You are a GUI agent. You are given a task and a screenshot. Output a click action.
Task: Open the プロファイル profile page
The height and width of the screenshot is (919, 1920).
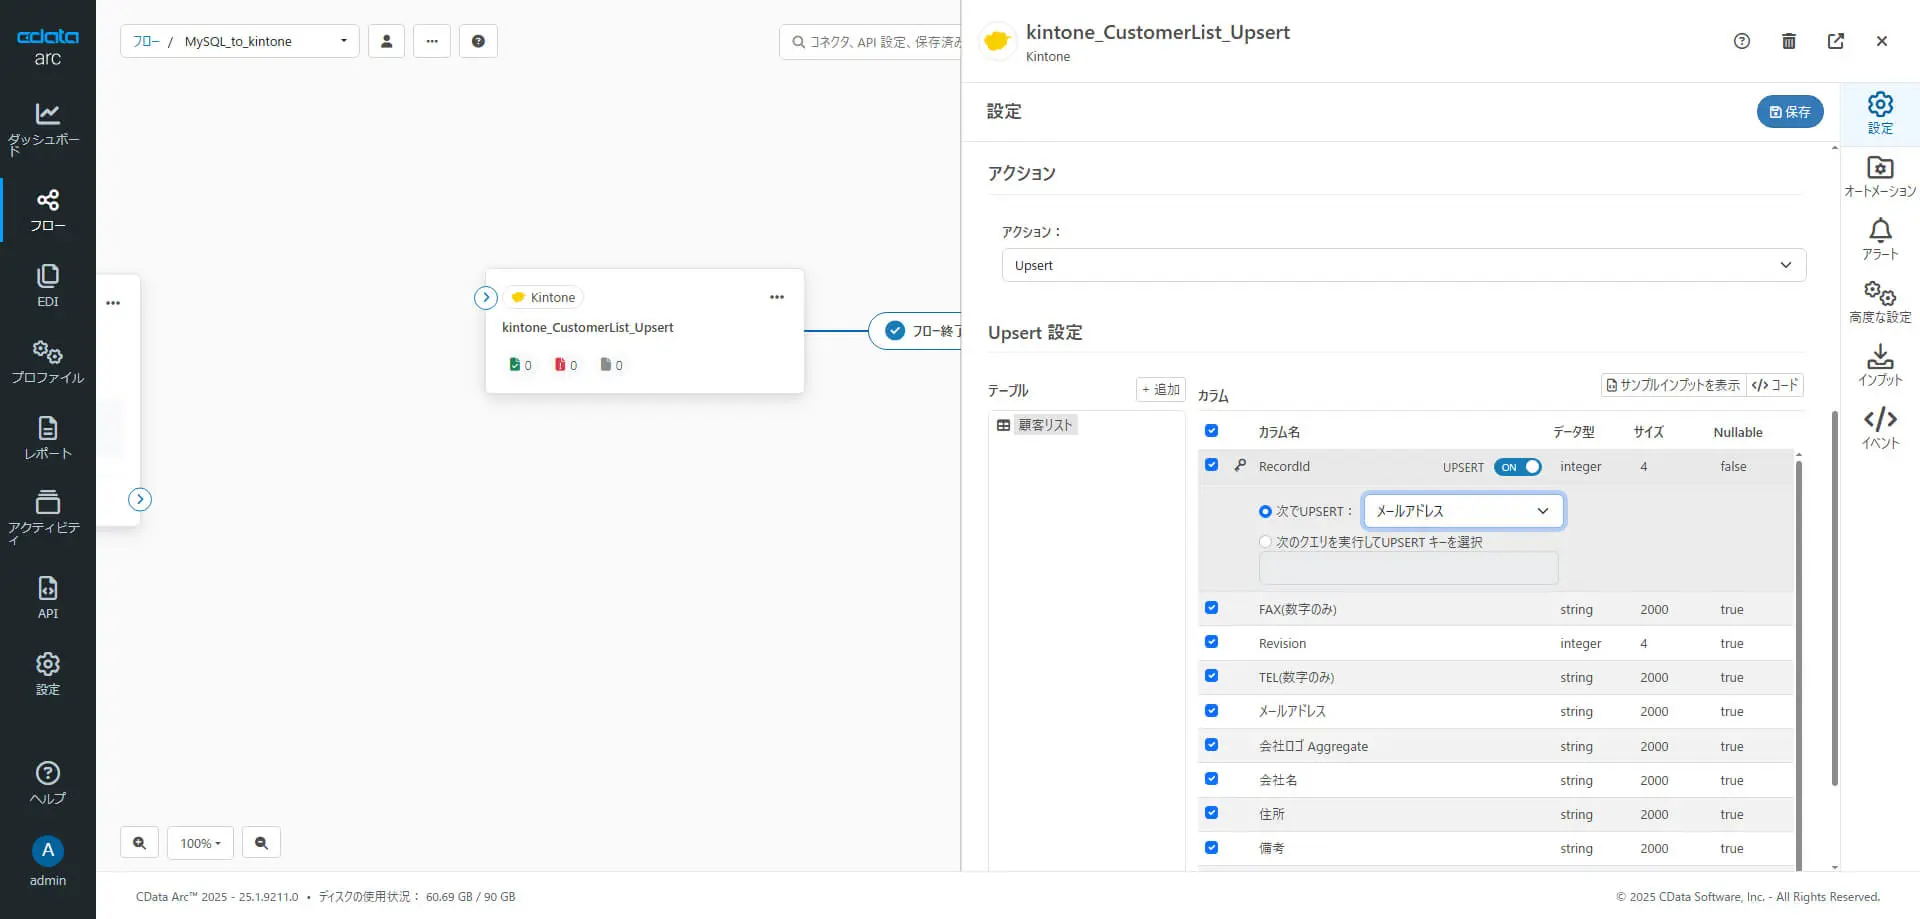(47, 362)
